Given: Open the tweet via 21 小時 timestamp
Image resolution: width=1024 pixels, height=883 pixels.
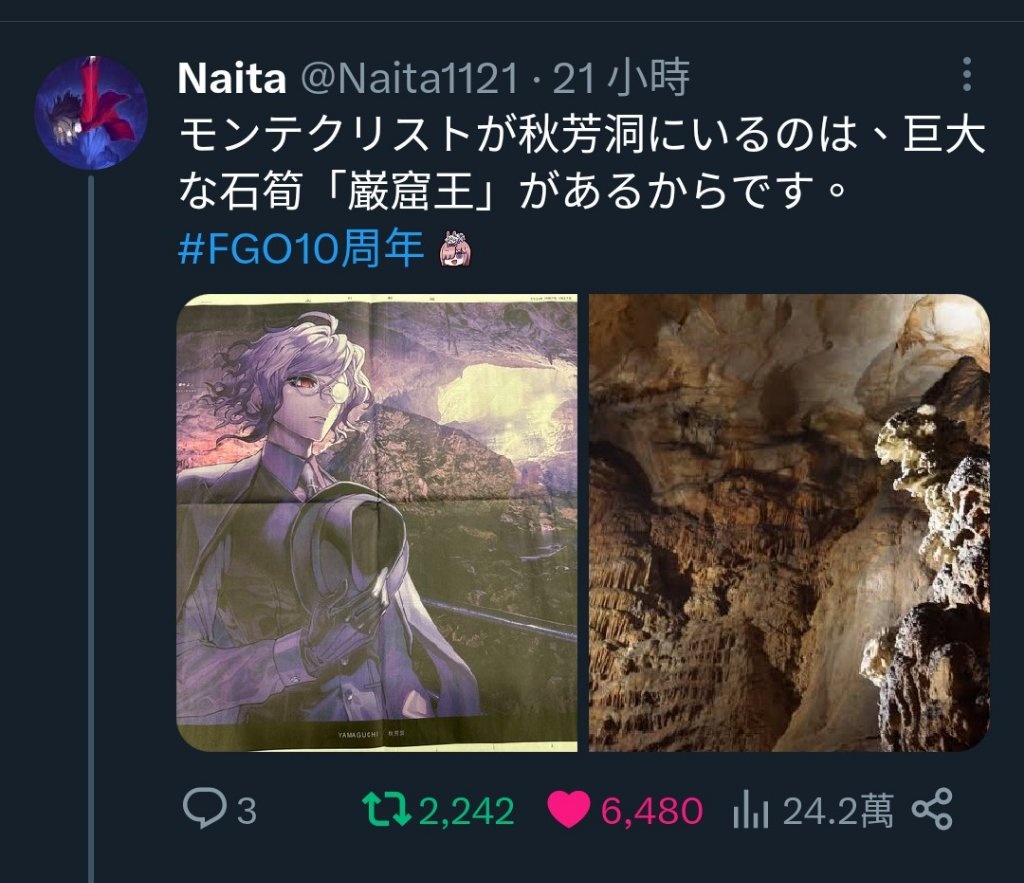Looking at the screenshot, I should [x=621, y=79].
